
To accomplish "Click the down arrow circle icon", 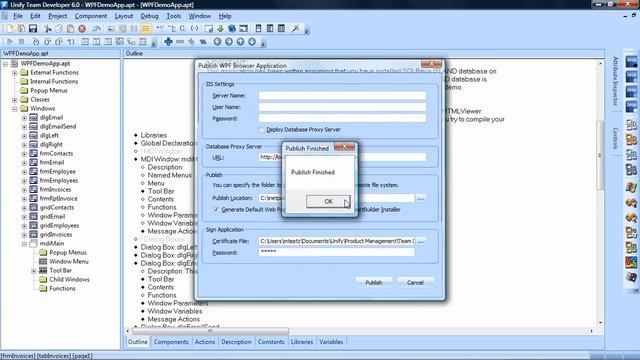I will click(252, 42).
